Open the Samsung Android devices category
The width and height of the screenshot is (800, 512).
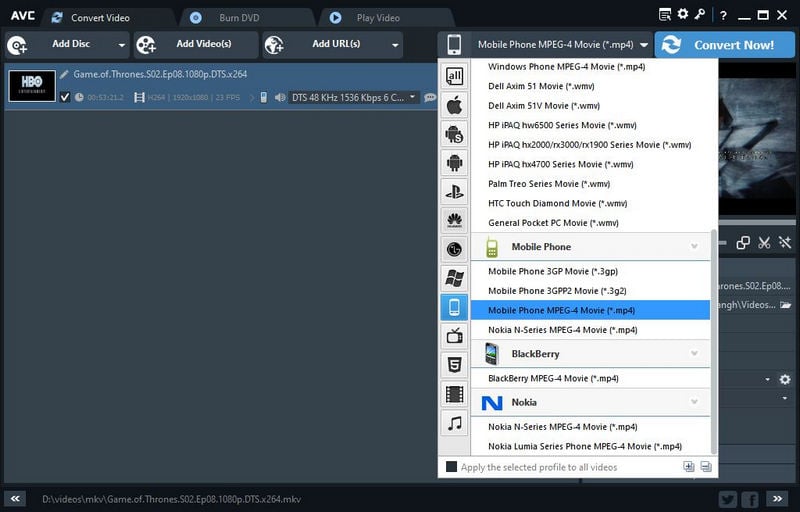click(454, 134)
